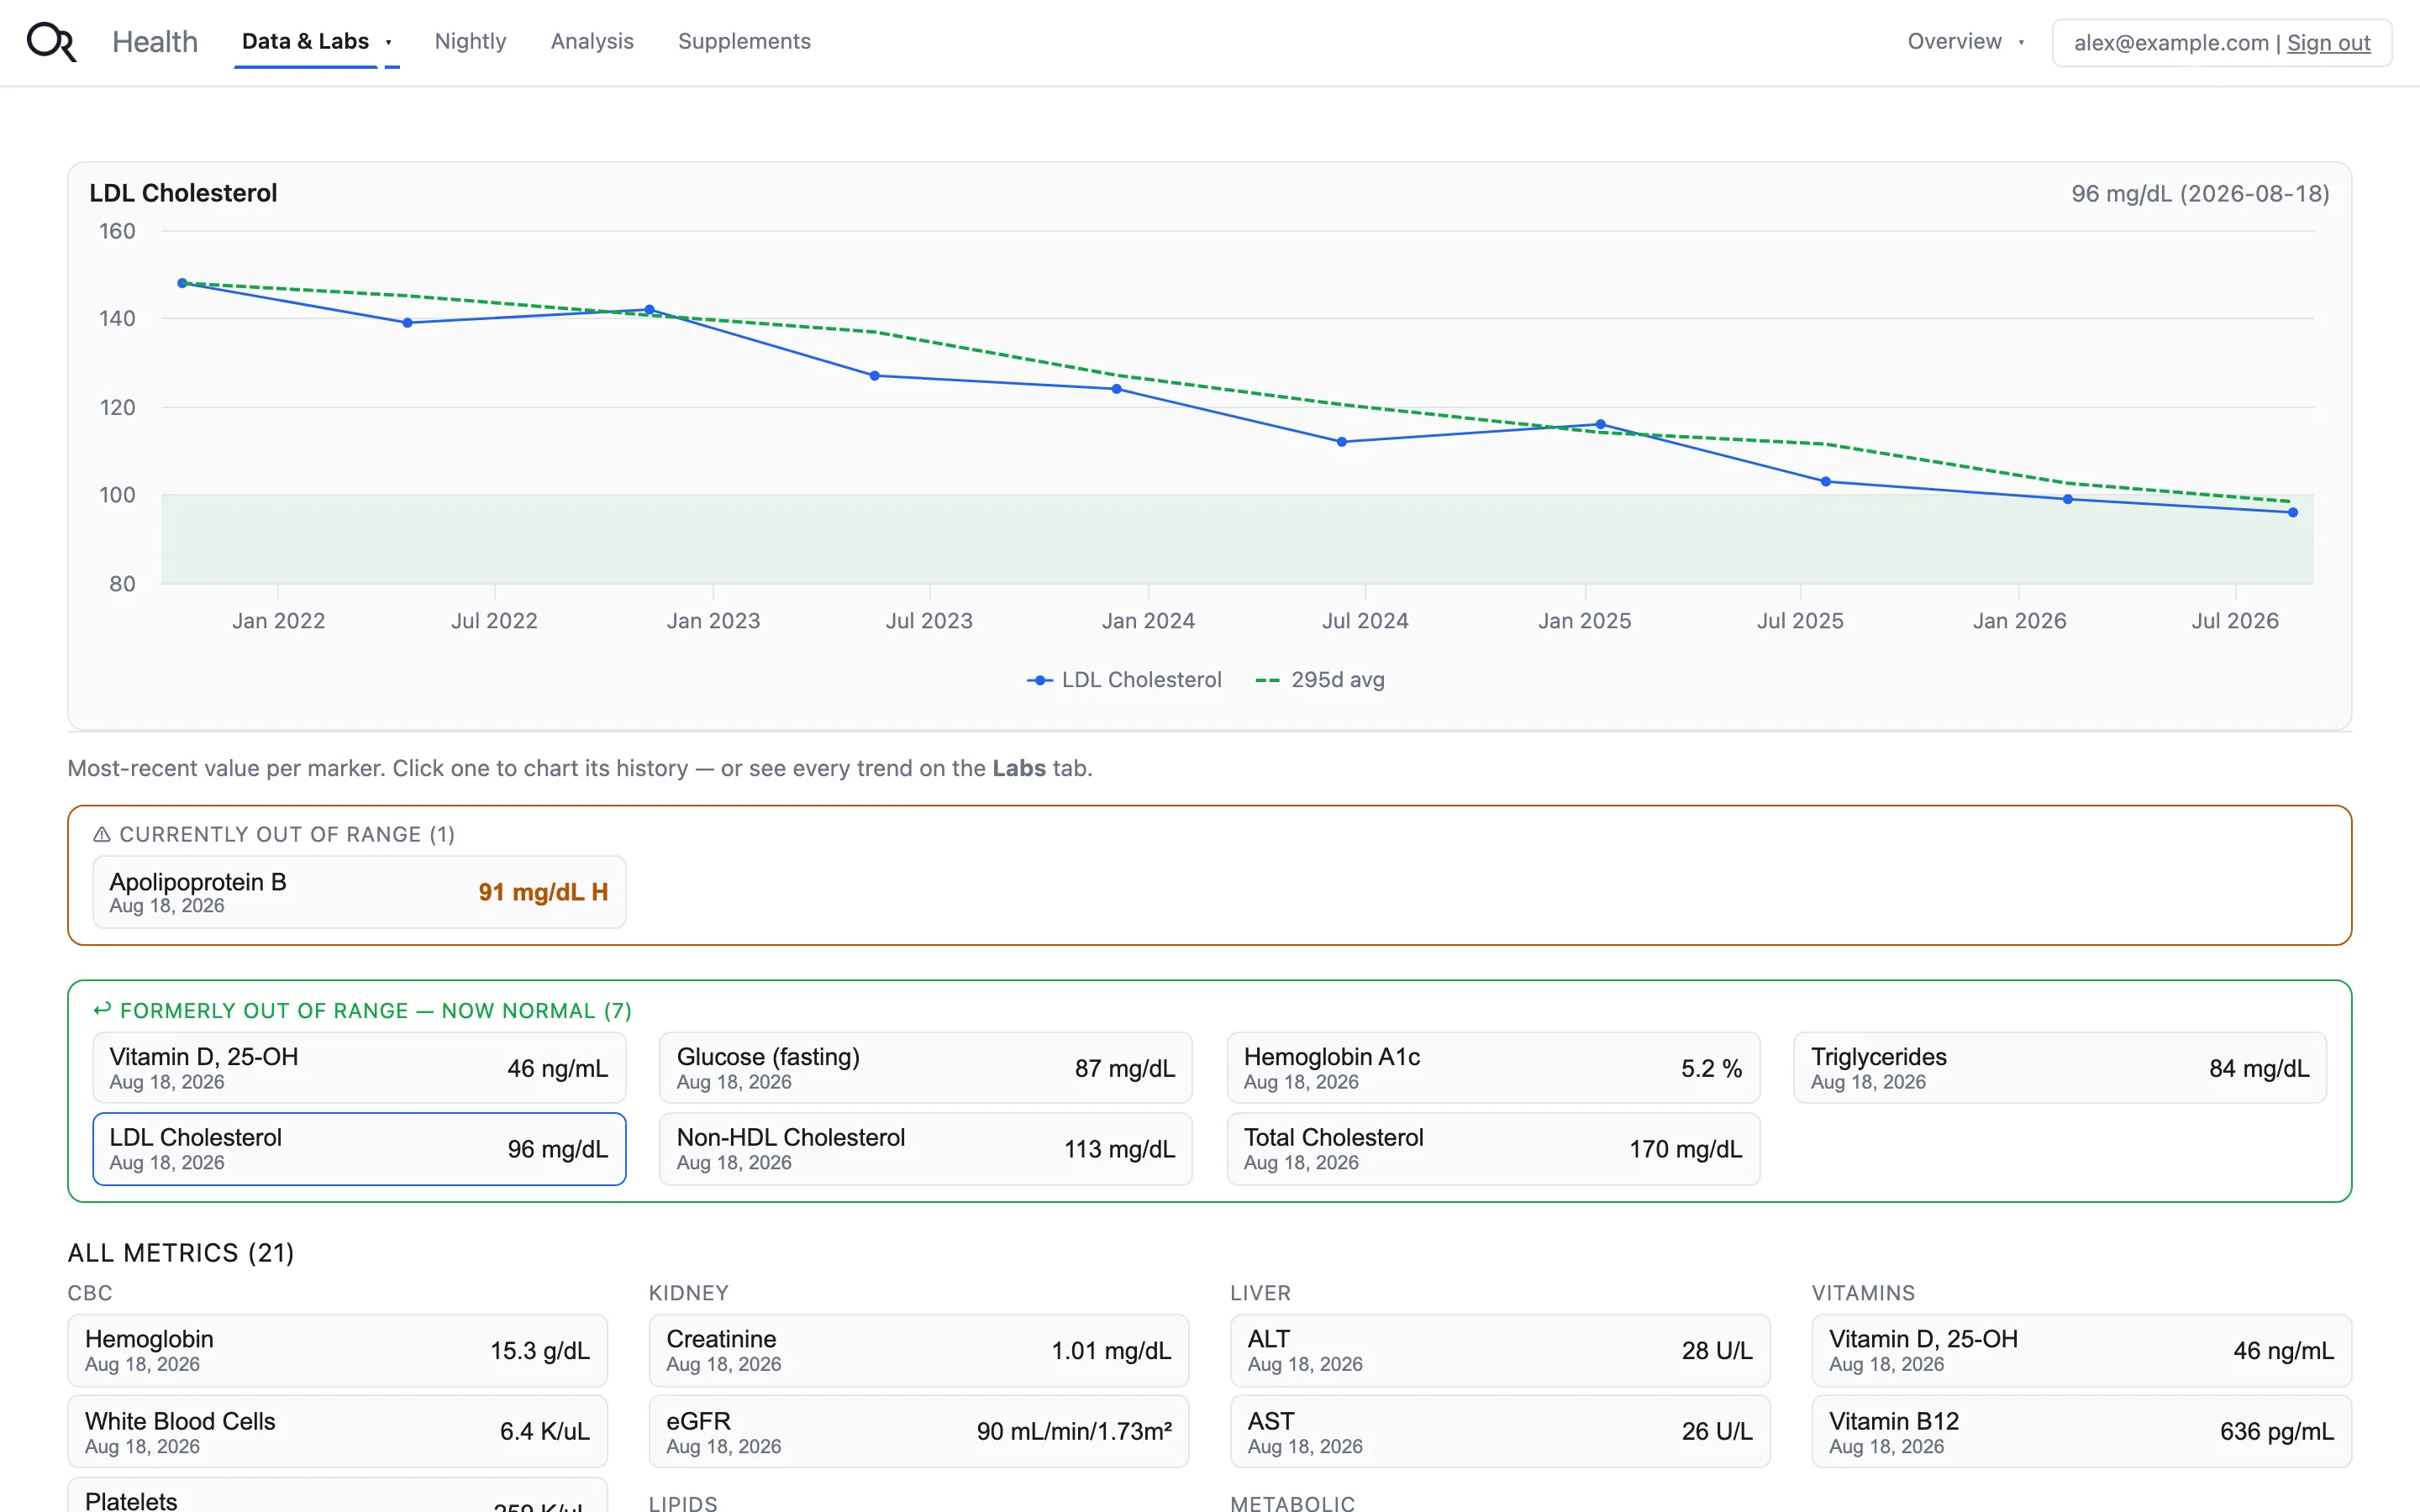The image size is (2420, 1512).
Task: Select the Glucose (fasting) card
Action: [925, 1068]
